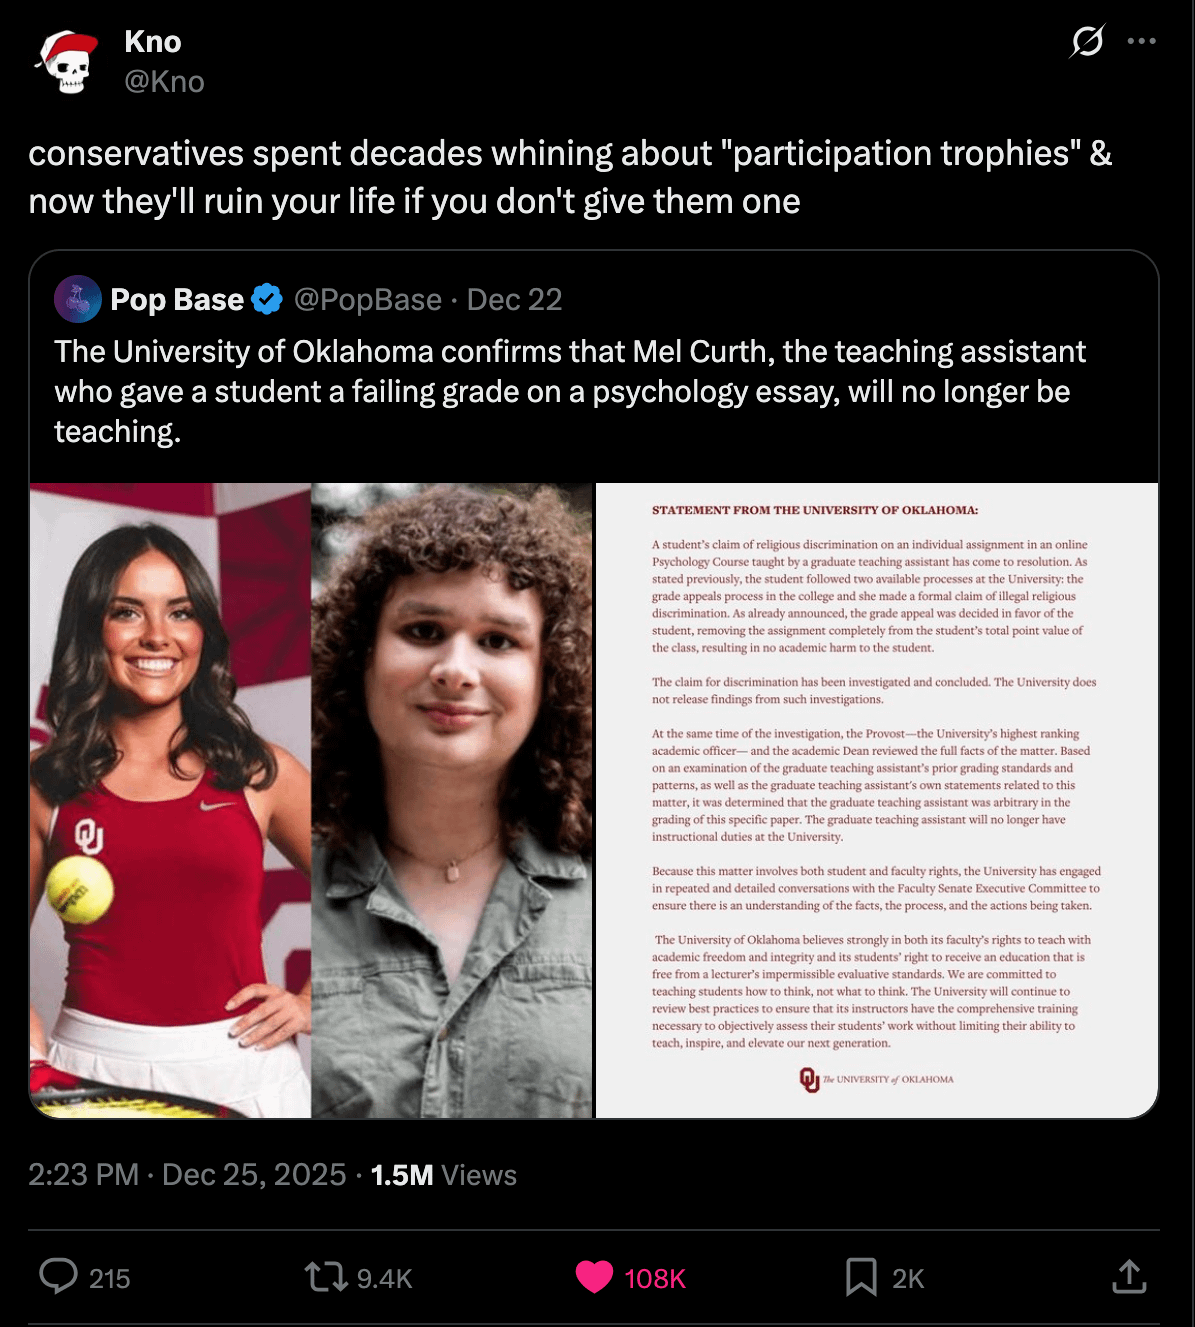This screenshot has height=1327, width=1195.
Task: Open the quoted Pop Base tweet text
Action: pyautogui.click(x=570, y=391)
